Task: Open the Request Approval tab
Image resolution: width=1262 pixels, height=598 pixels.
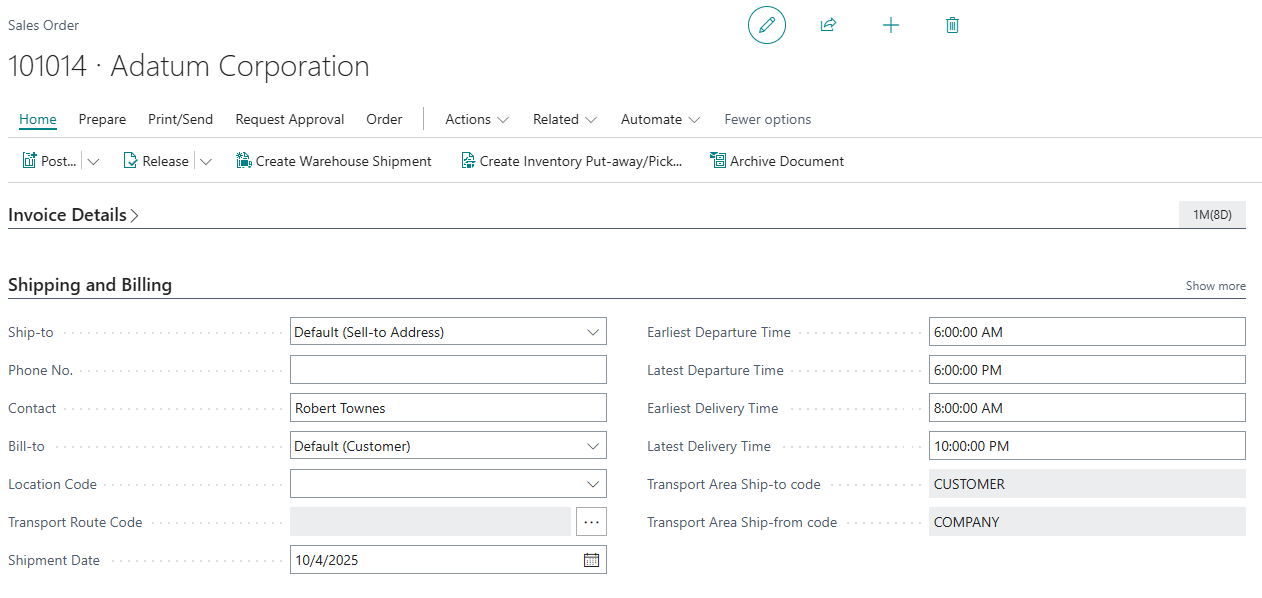Action: (289, 119)
